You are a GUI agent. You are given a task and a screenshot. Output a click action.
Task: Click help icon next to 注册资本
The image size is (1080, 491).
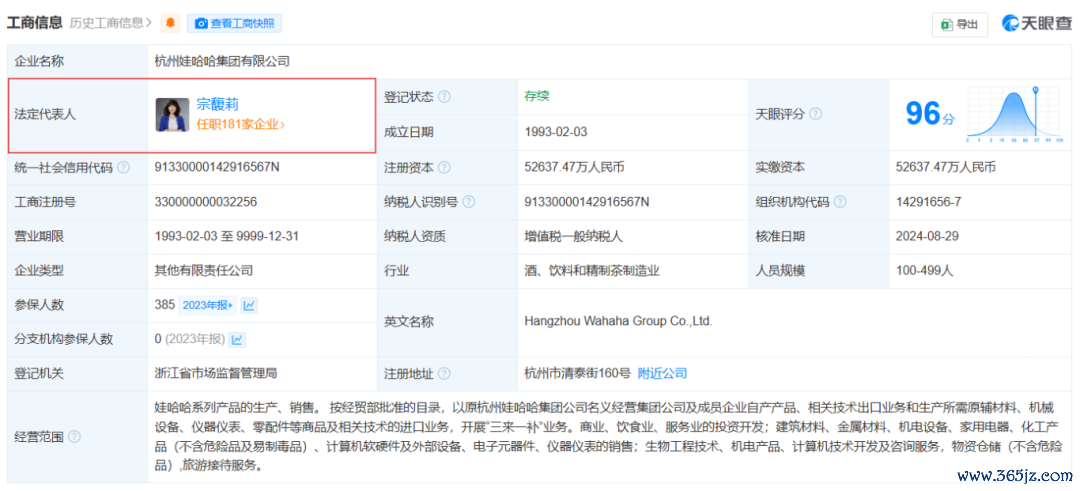tap(444, 168)
